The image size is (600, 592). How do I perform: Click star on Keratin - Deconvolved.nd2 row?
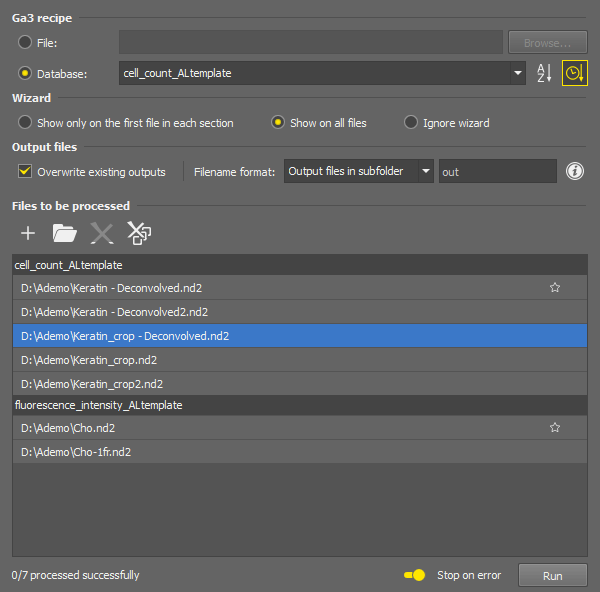click(554, 287)
